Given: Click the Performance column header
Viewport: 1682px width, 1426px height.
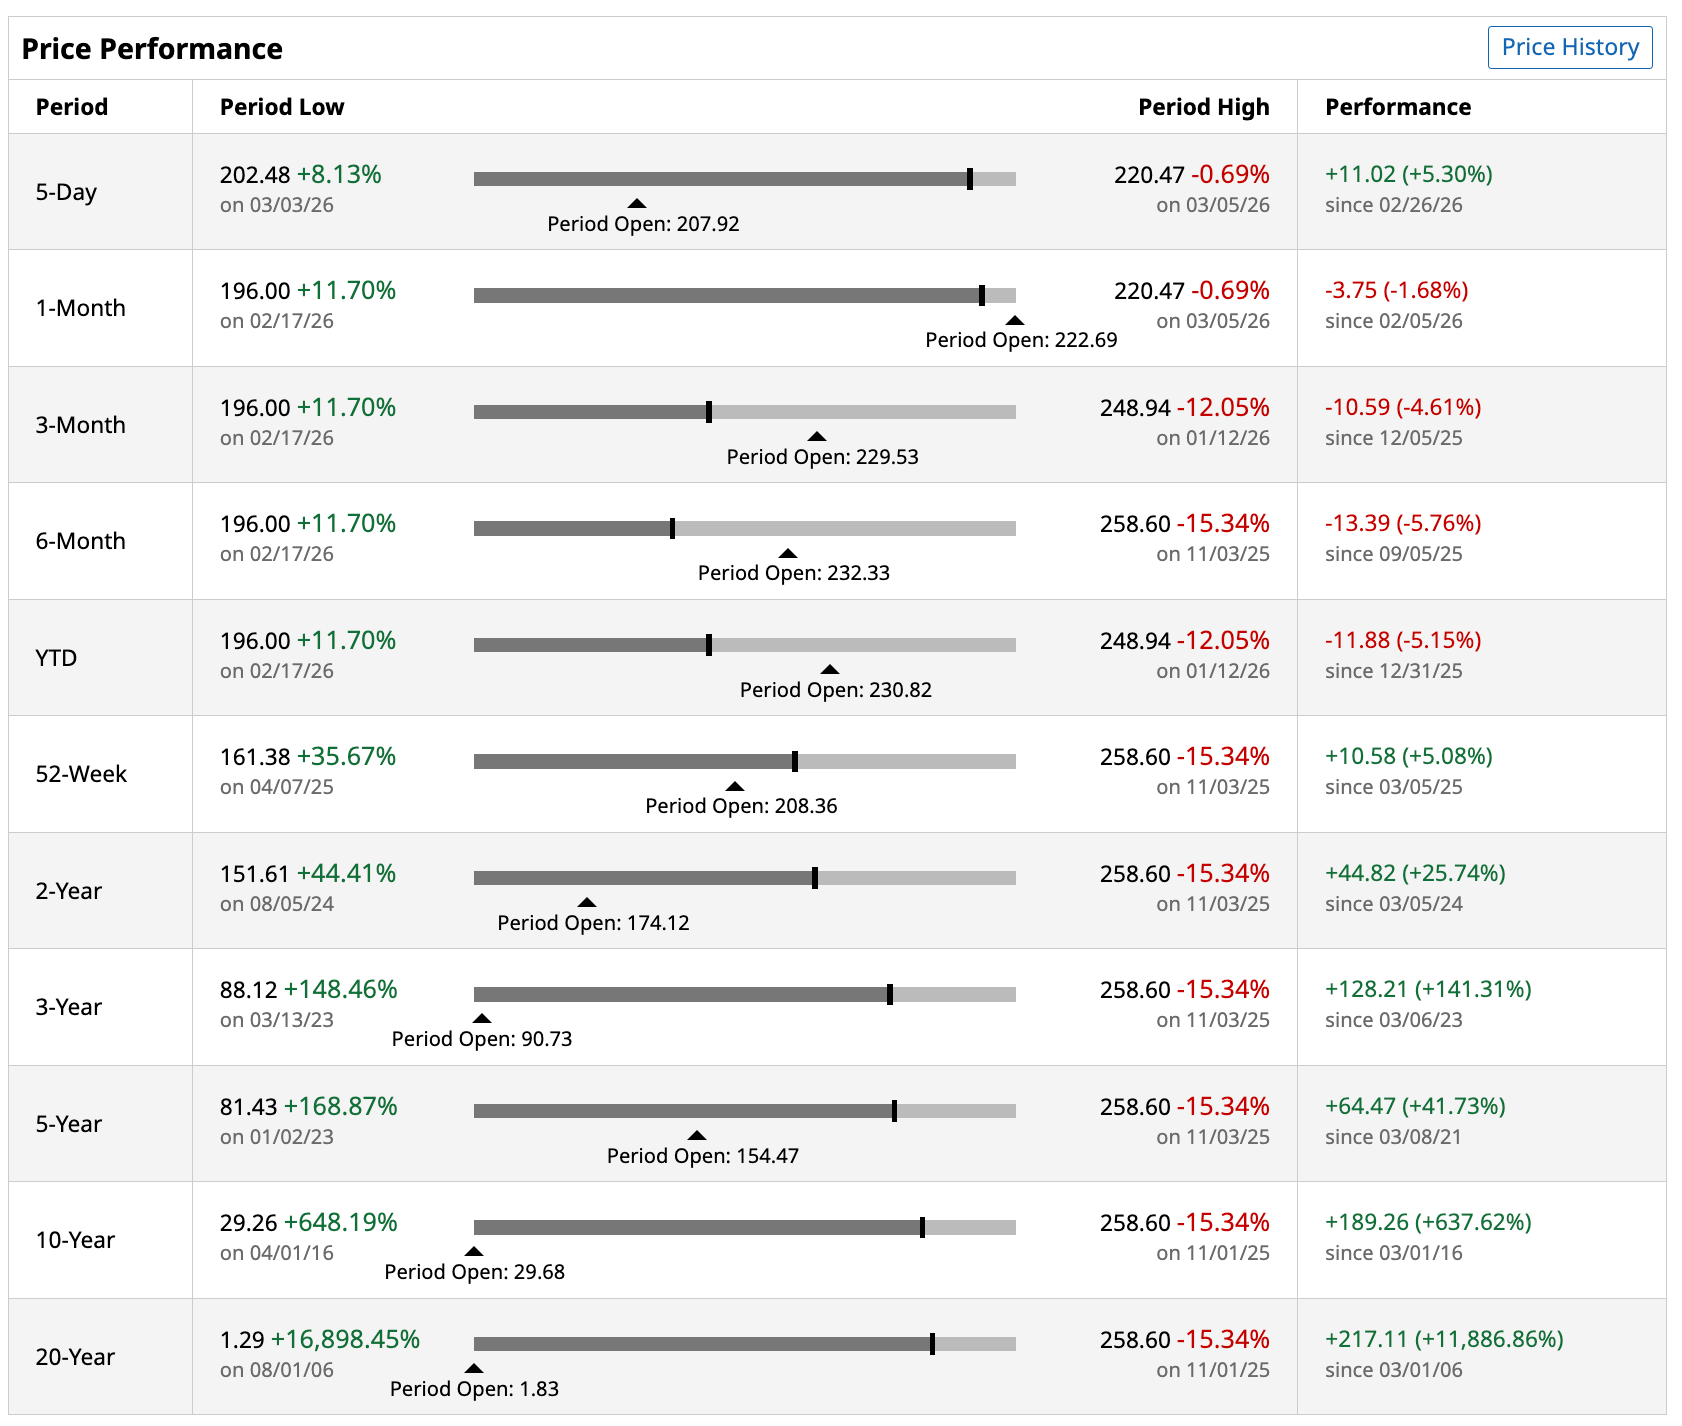Looking at the screenshot, I should pos(1397,107).
